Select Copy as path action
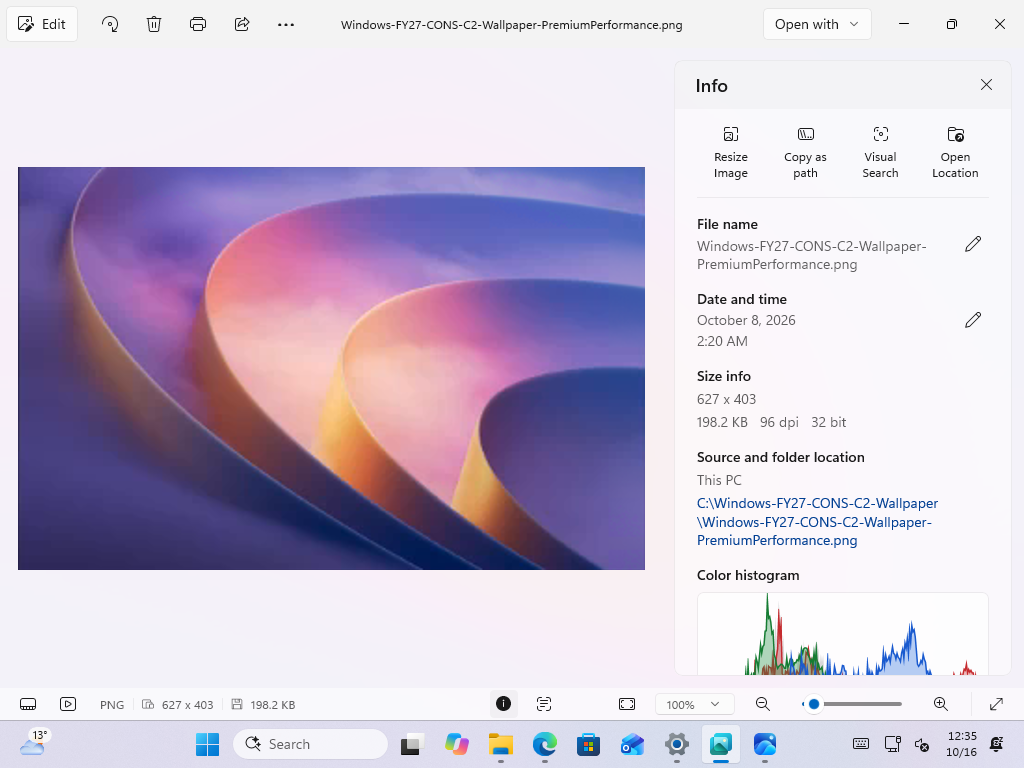Image resolution: width=1024 pixels, height=768 pixels. tap(805, 153)
